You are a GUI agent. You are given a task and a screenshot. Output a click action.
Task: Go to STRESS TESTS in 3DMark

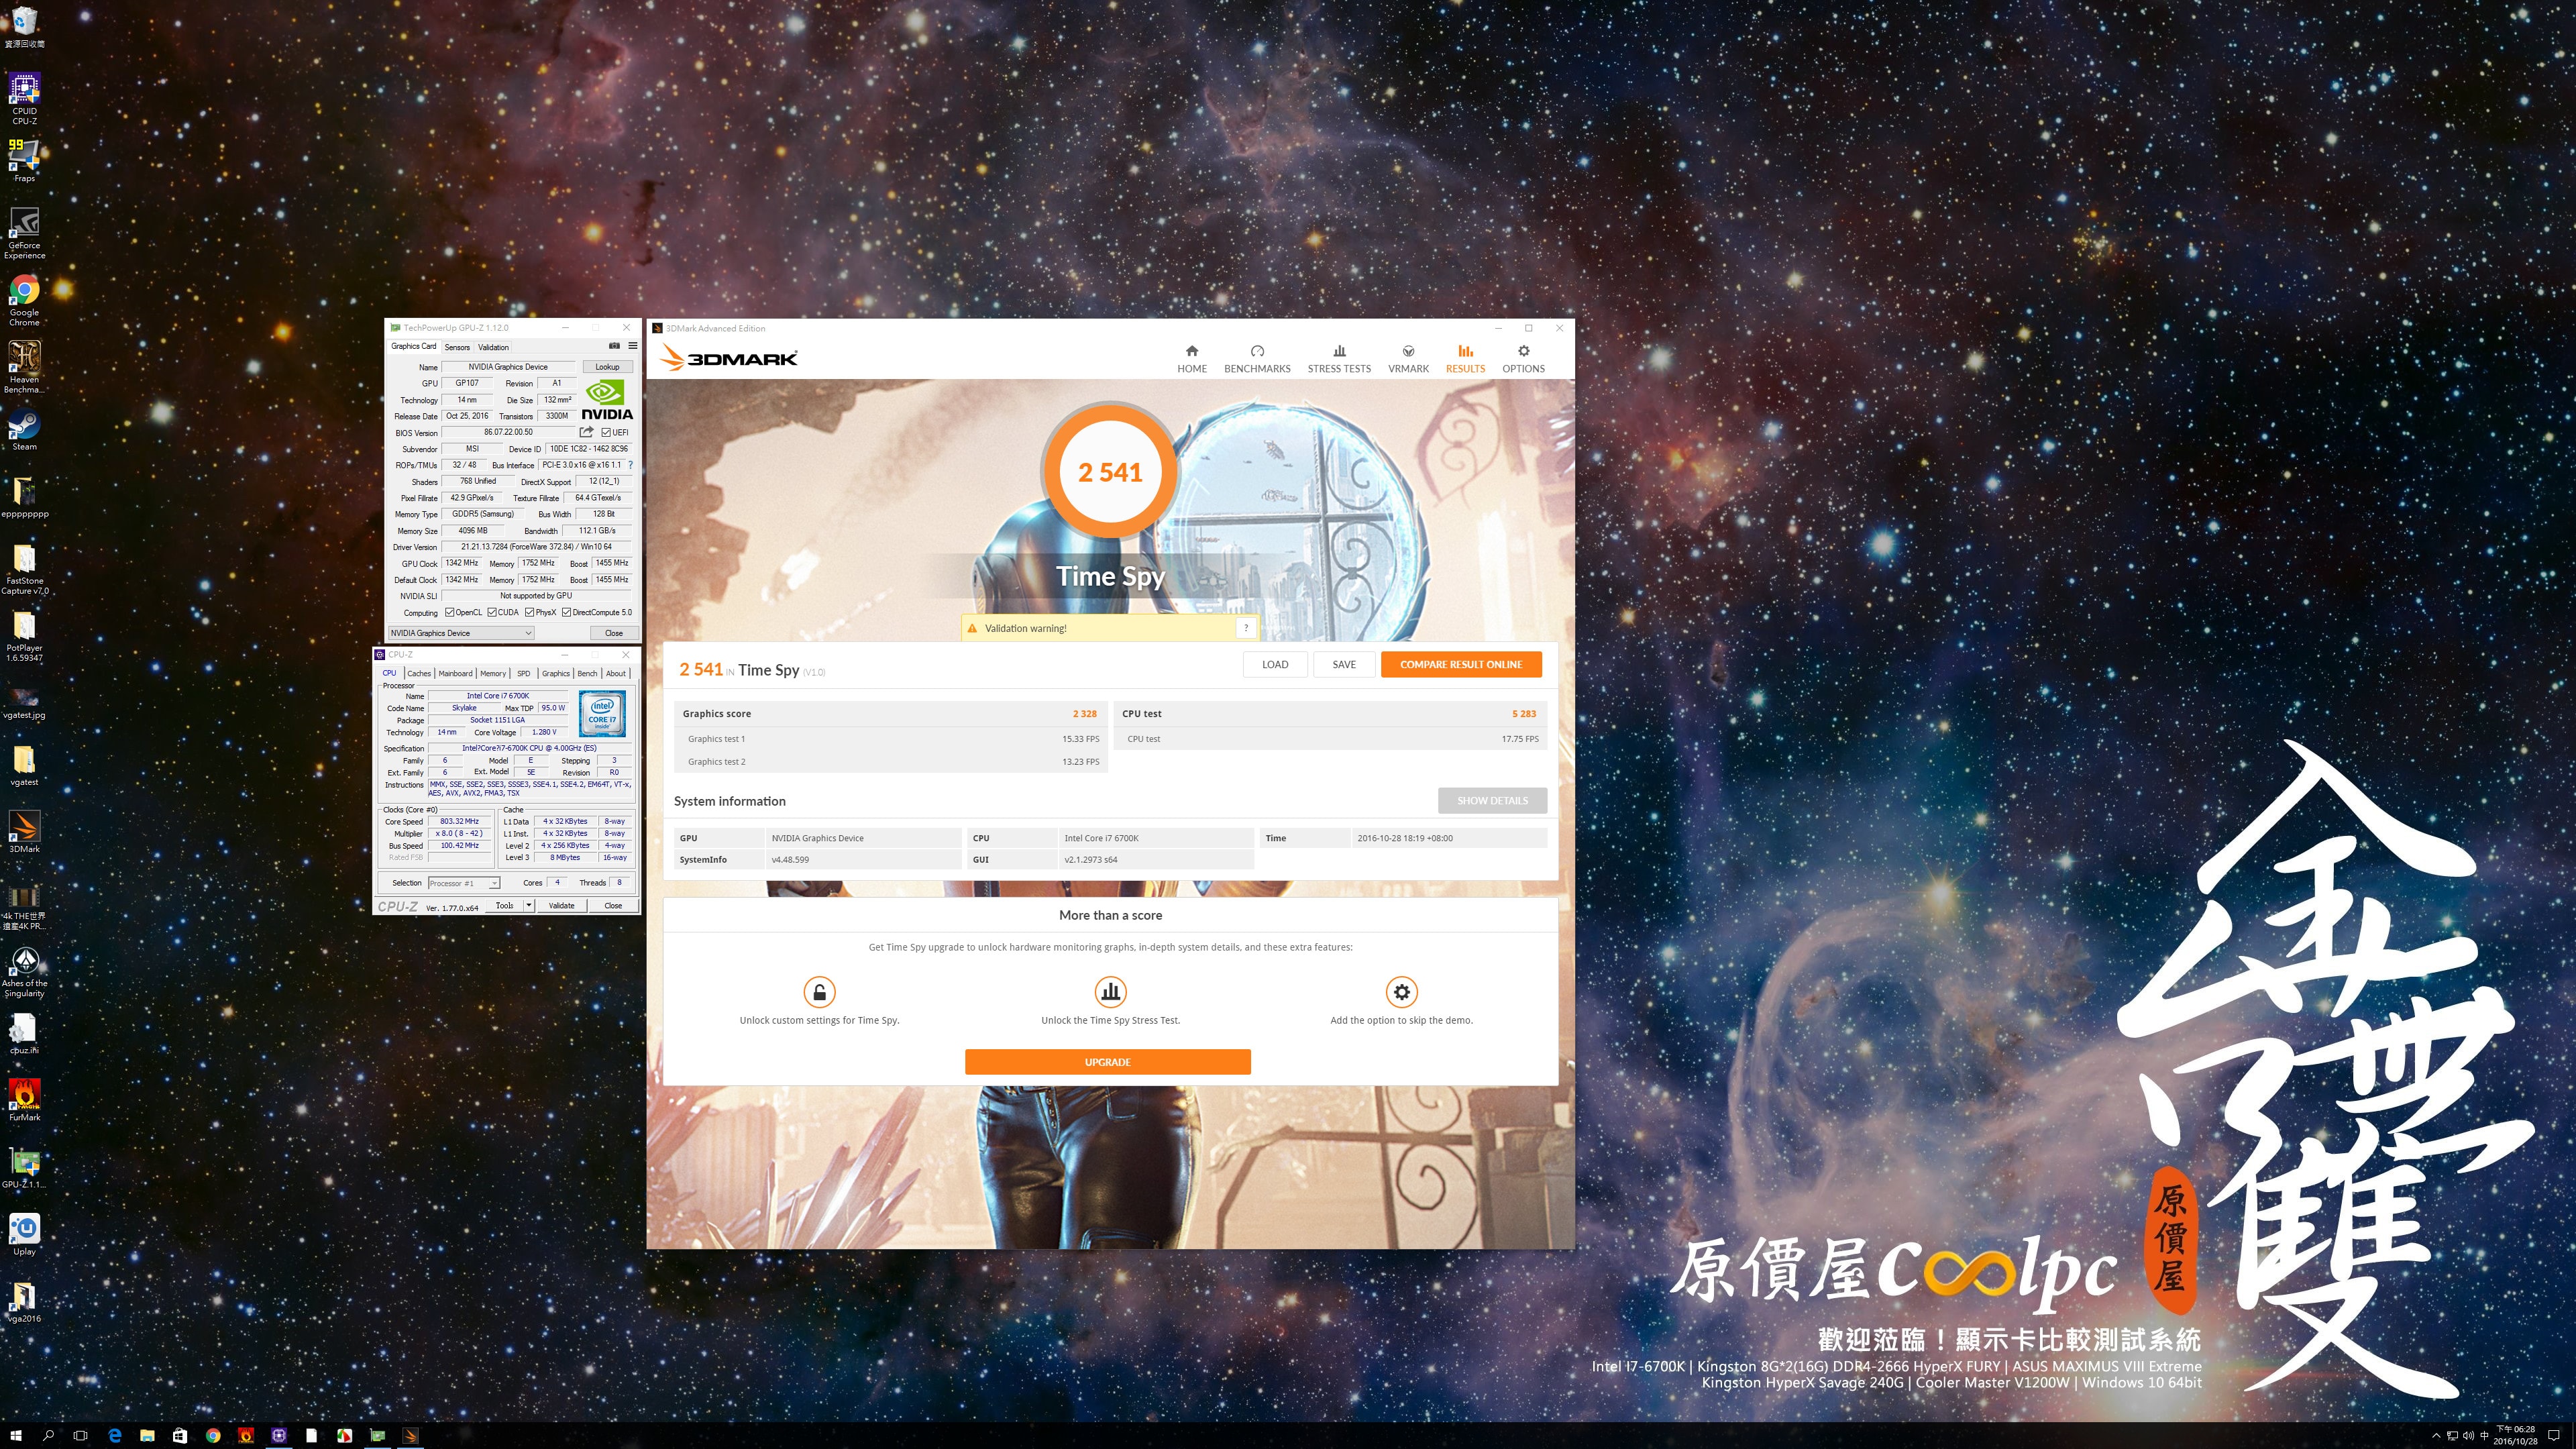point(1339,359)
